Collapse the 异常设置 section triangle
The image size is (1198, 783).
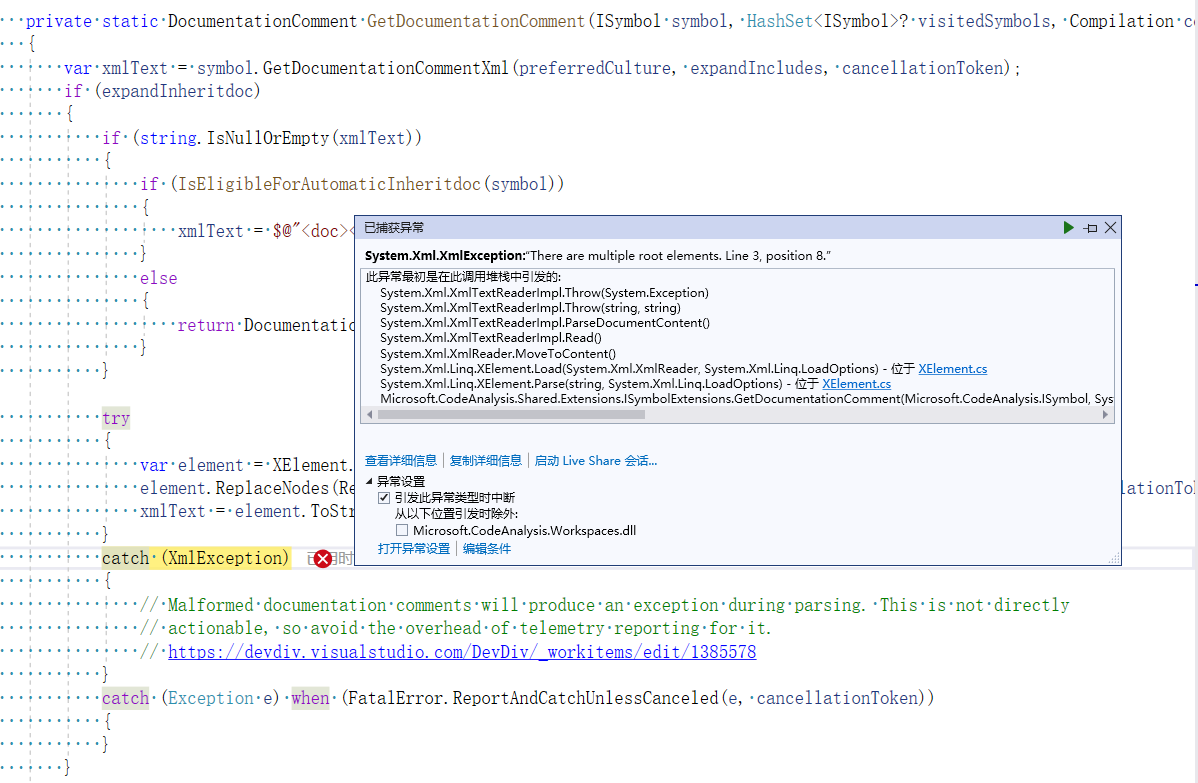click(x=370, y=481)
